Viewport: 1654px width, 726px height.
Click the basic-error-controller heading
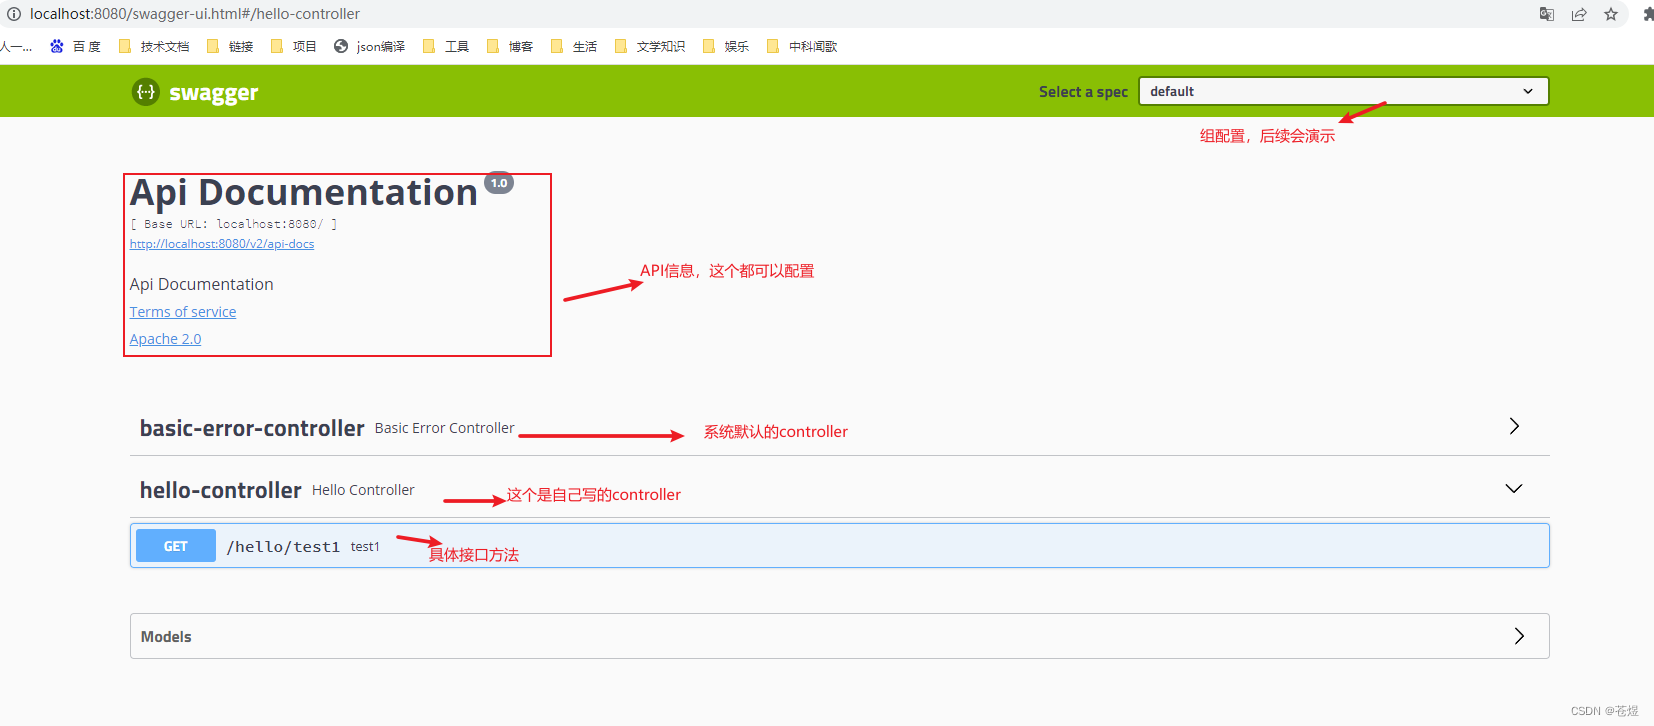tap(252, 428)
